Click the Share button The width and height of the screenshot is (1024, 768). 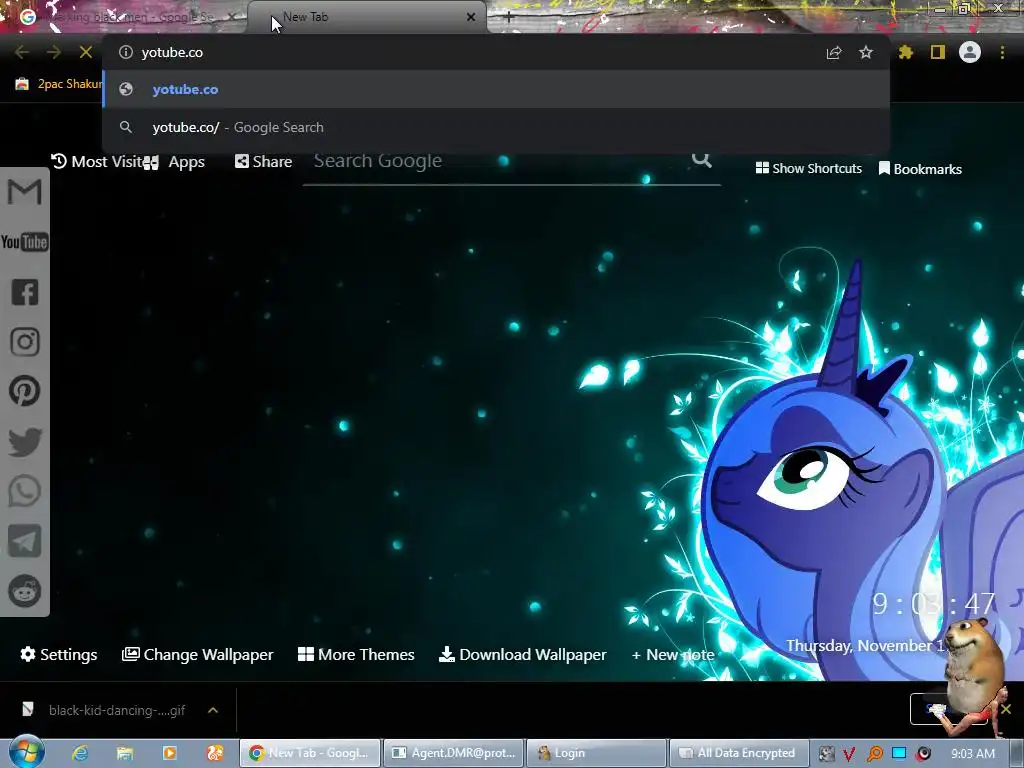coord(263,161)
